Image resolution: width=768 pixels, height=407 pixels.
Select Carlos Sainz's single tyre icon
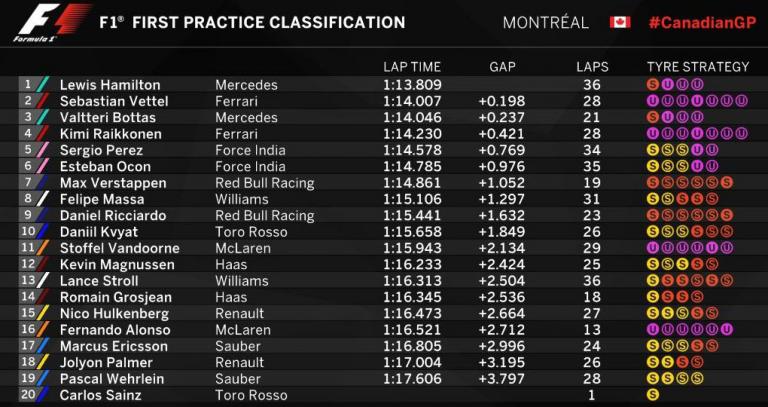[653, 395]
